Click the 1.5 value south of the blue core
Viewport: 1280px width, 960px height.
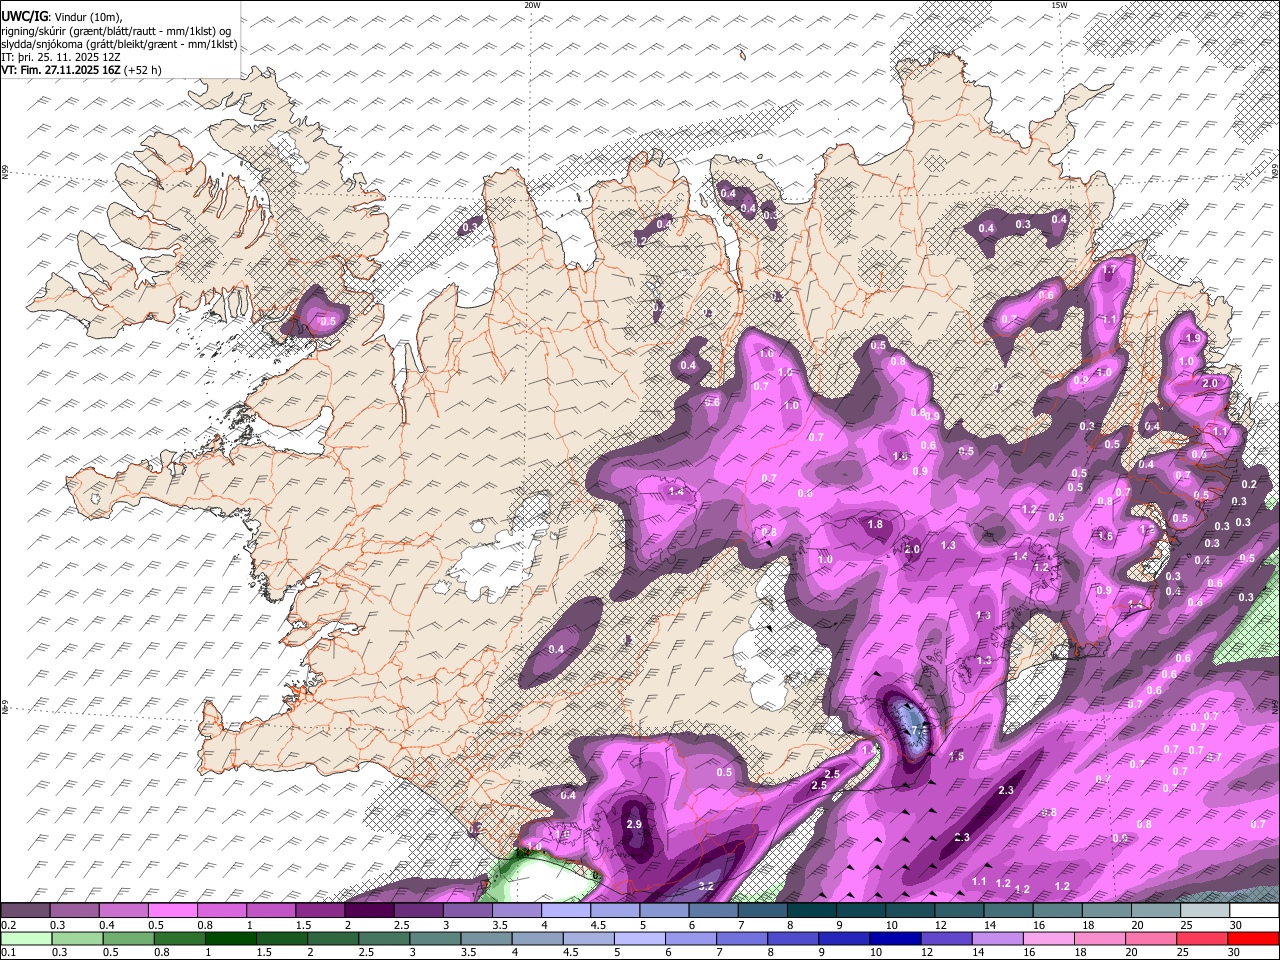click(x=956, y=757)
